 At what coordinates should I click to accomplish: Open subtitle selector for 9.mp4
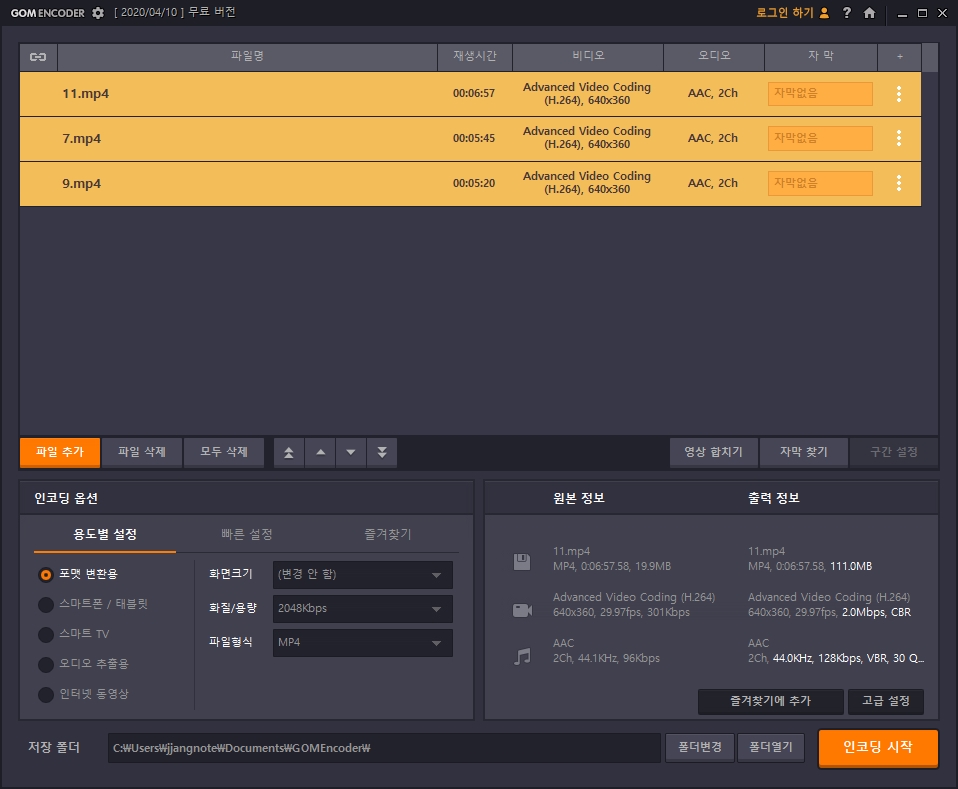pyautogui.click(x=820, y=183)
